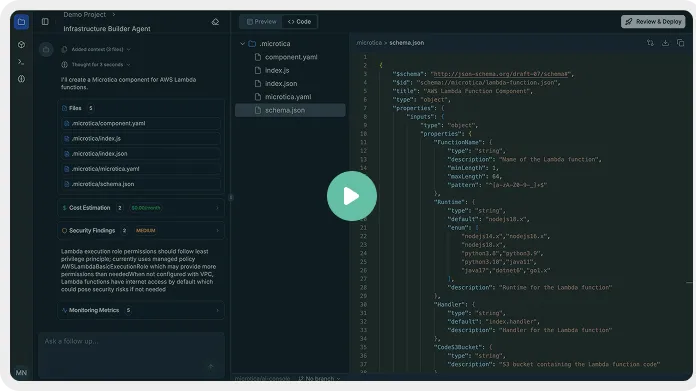Open the folder icon in the left sidebar
This screenshot has width=696, height=391.
click(21, 22)
